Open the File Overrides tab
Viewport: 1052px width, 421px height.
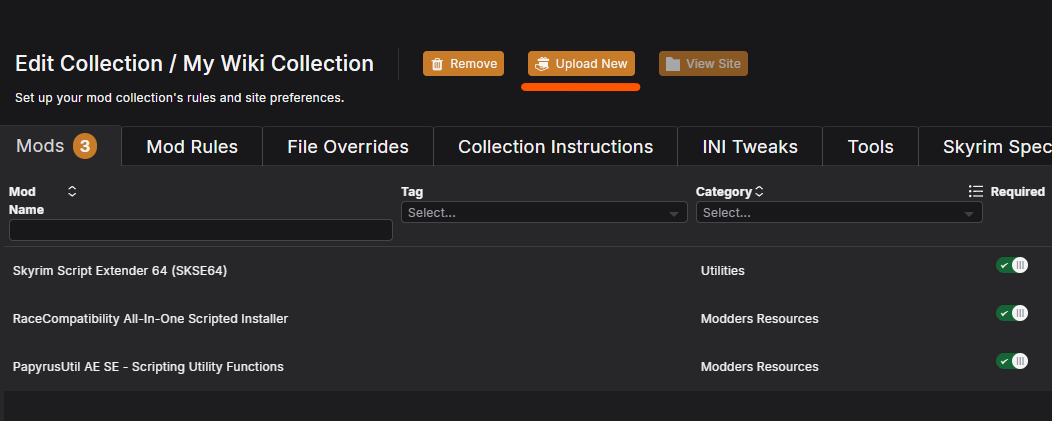pos(347,147)
